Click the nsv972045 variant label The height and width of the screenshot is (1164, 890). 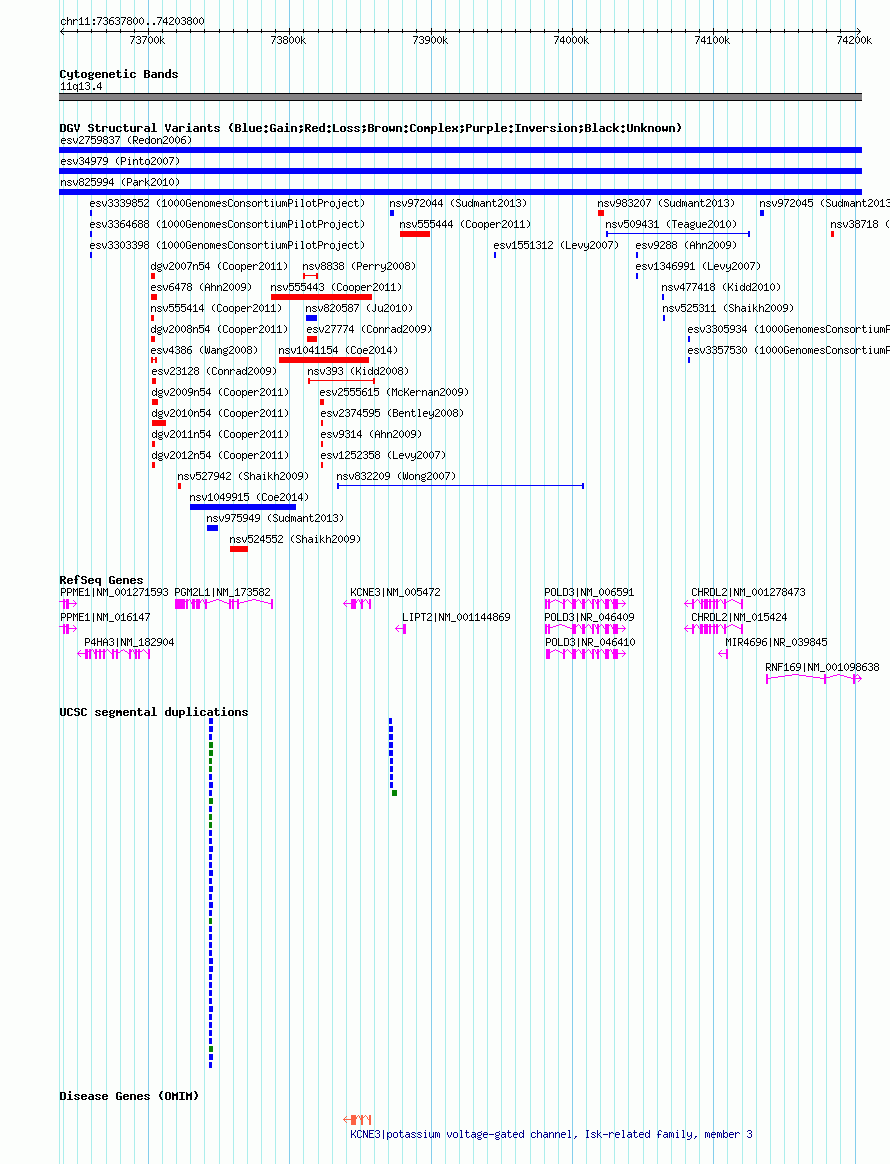824,203
